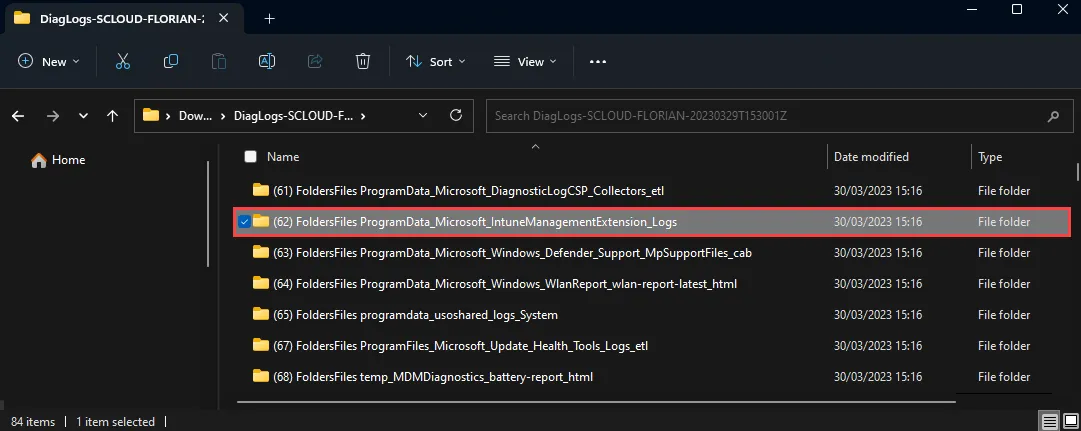Image resolution: width=1081 pixels, height=431 pixels.
Task: Select the (68) battery-report_html folder
Action: click(x=651, y=377)
